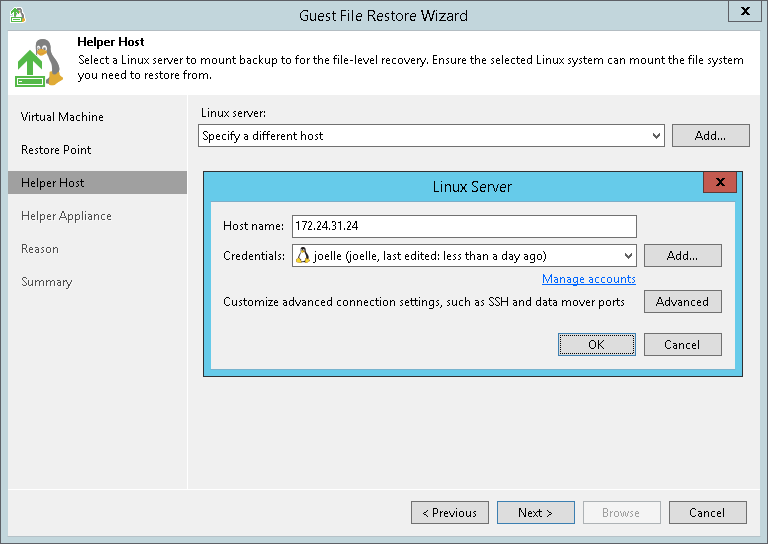This screenshot has height=544, width=768.
Task: Open the Manage accounts link
Action: [x=589, y=279]
